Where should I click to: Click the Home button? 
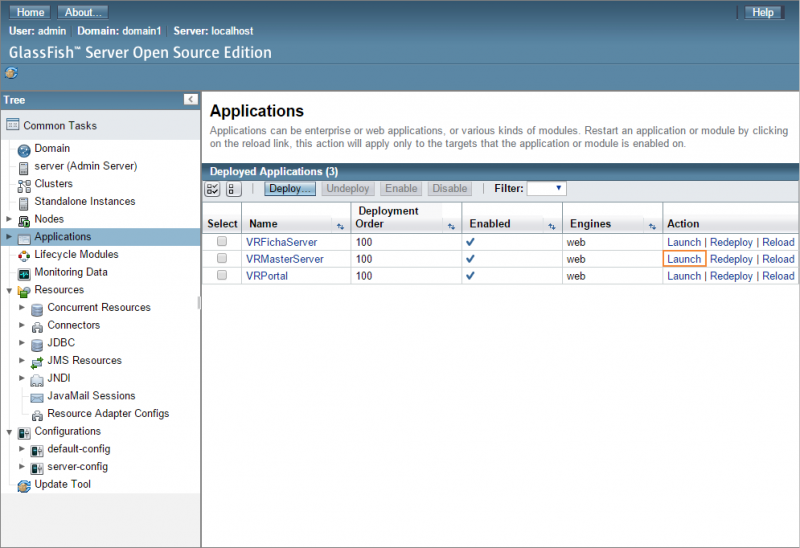30,12
